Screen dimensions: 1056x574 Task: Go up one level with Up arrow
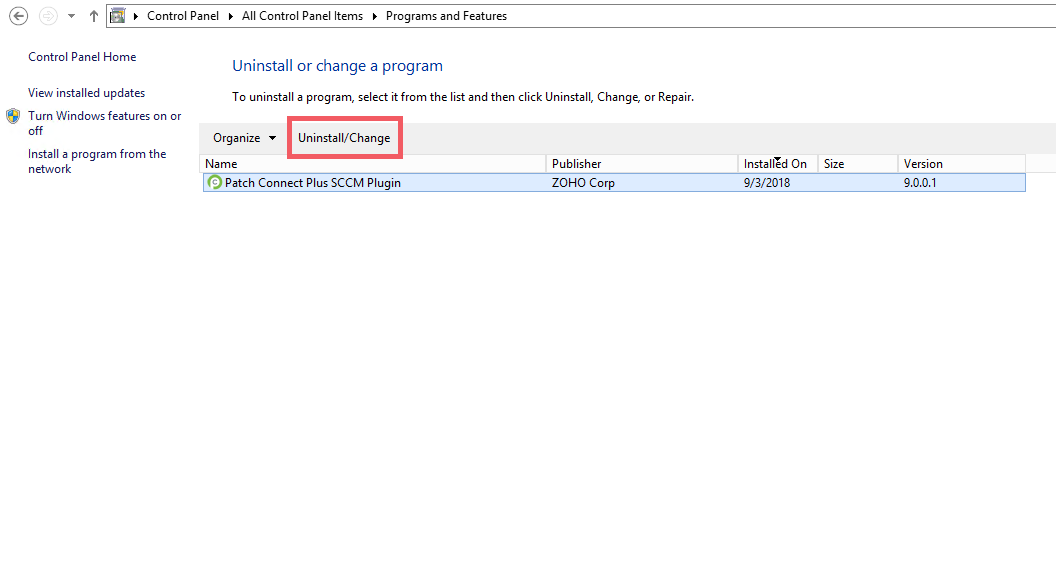click(94, 16)
